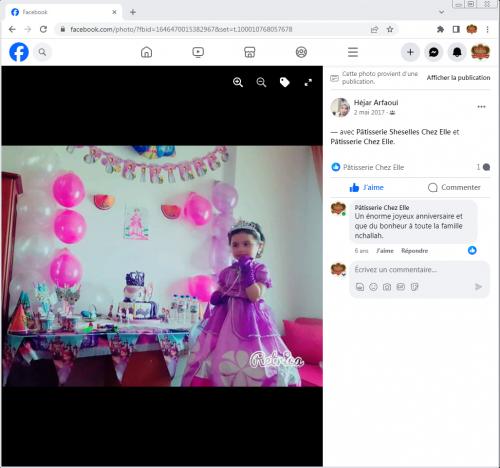The width and height of the screenshot is (500, 468).
Task: Open browser extensions puzzle icon
Action: click(440, 29)
